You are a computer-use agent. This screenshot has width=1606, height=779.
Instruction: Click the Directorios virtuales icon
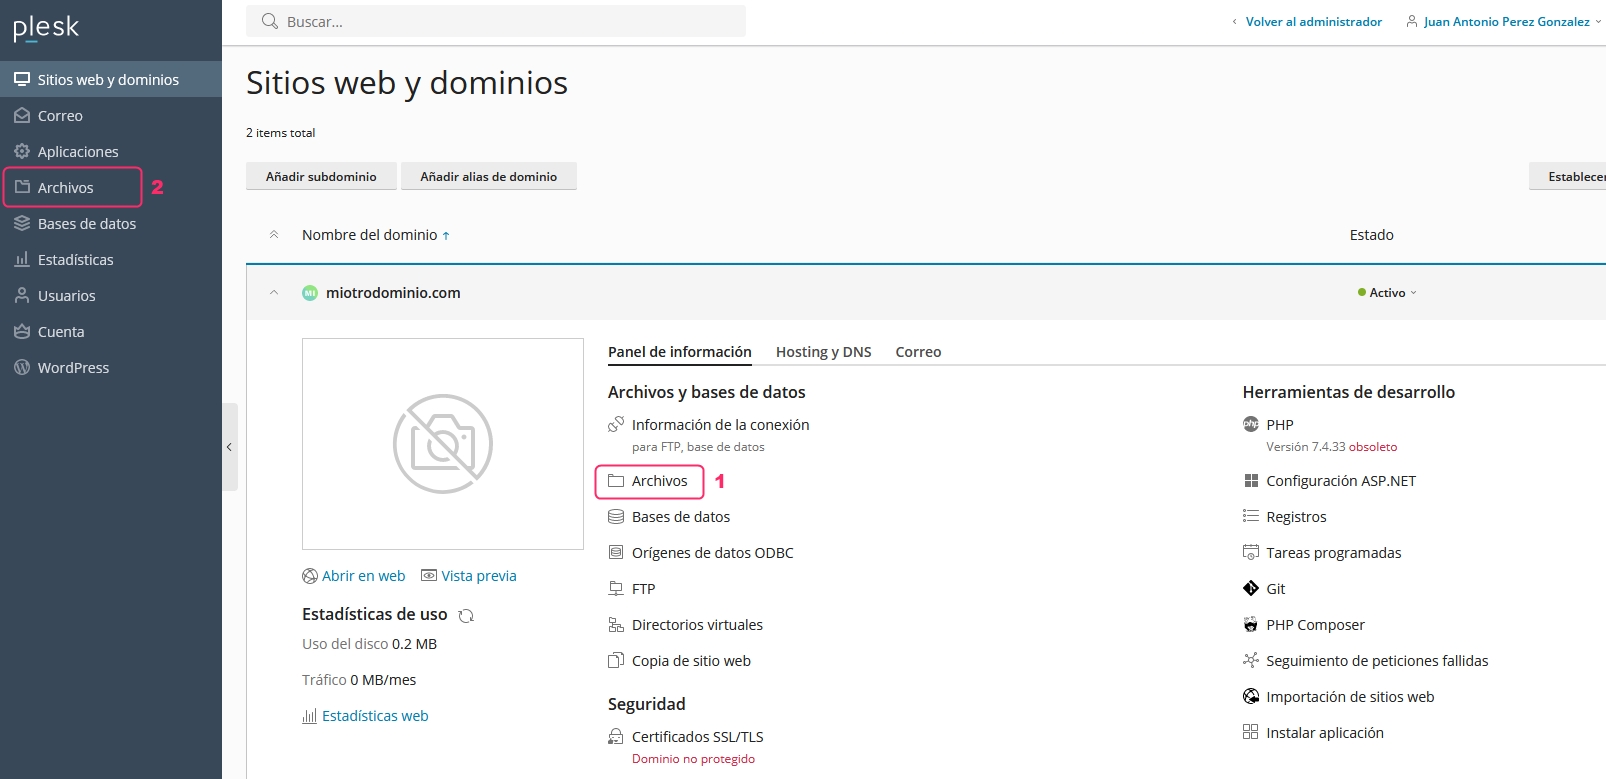point(616,624)
